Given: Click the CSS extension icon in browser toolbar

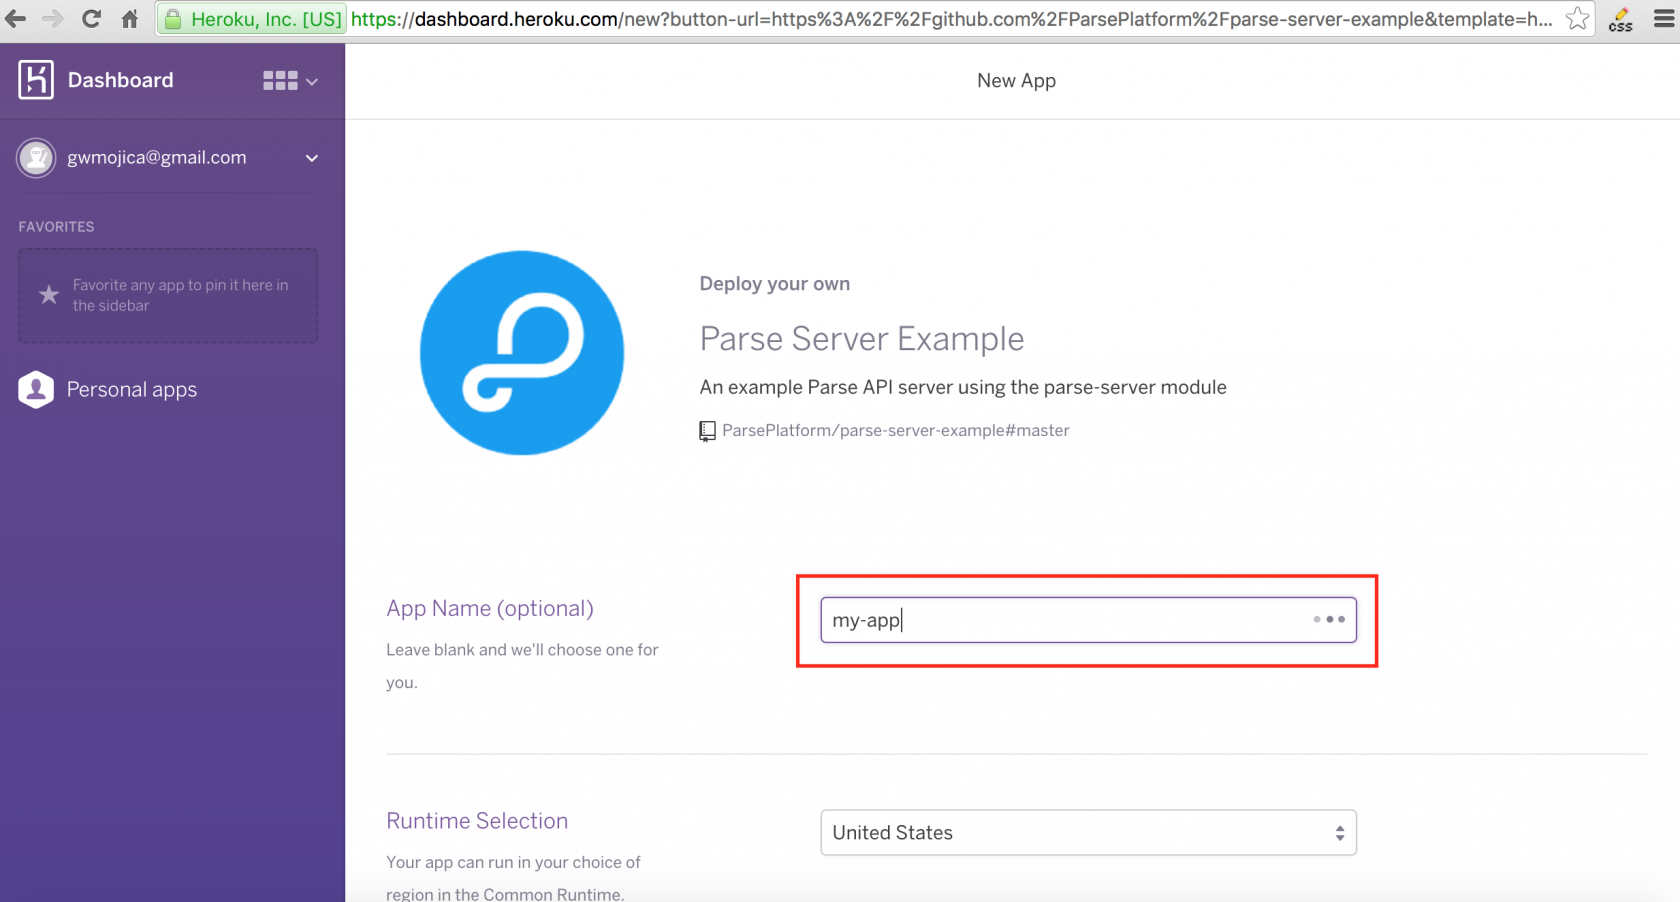Looking at the screenshot, I should 1619,19.
